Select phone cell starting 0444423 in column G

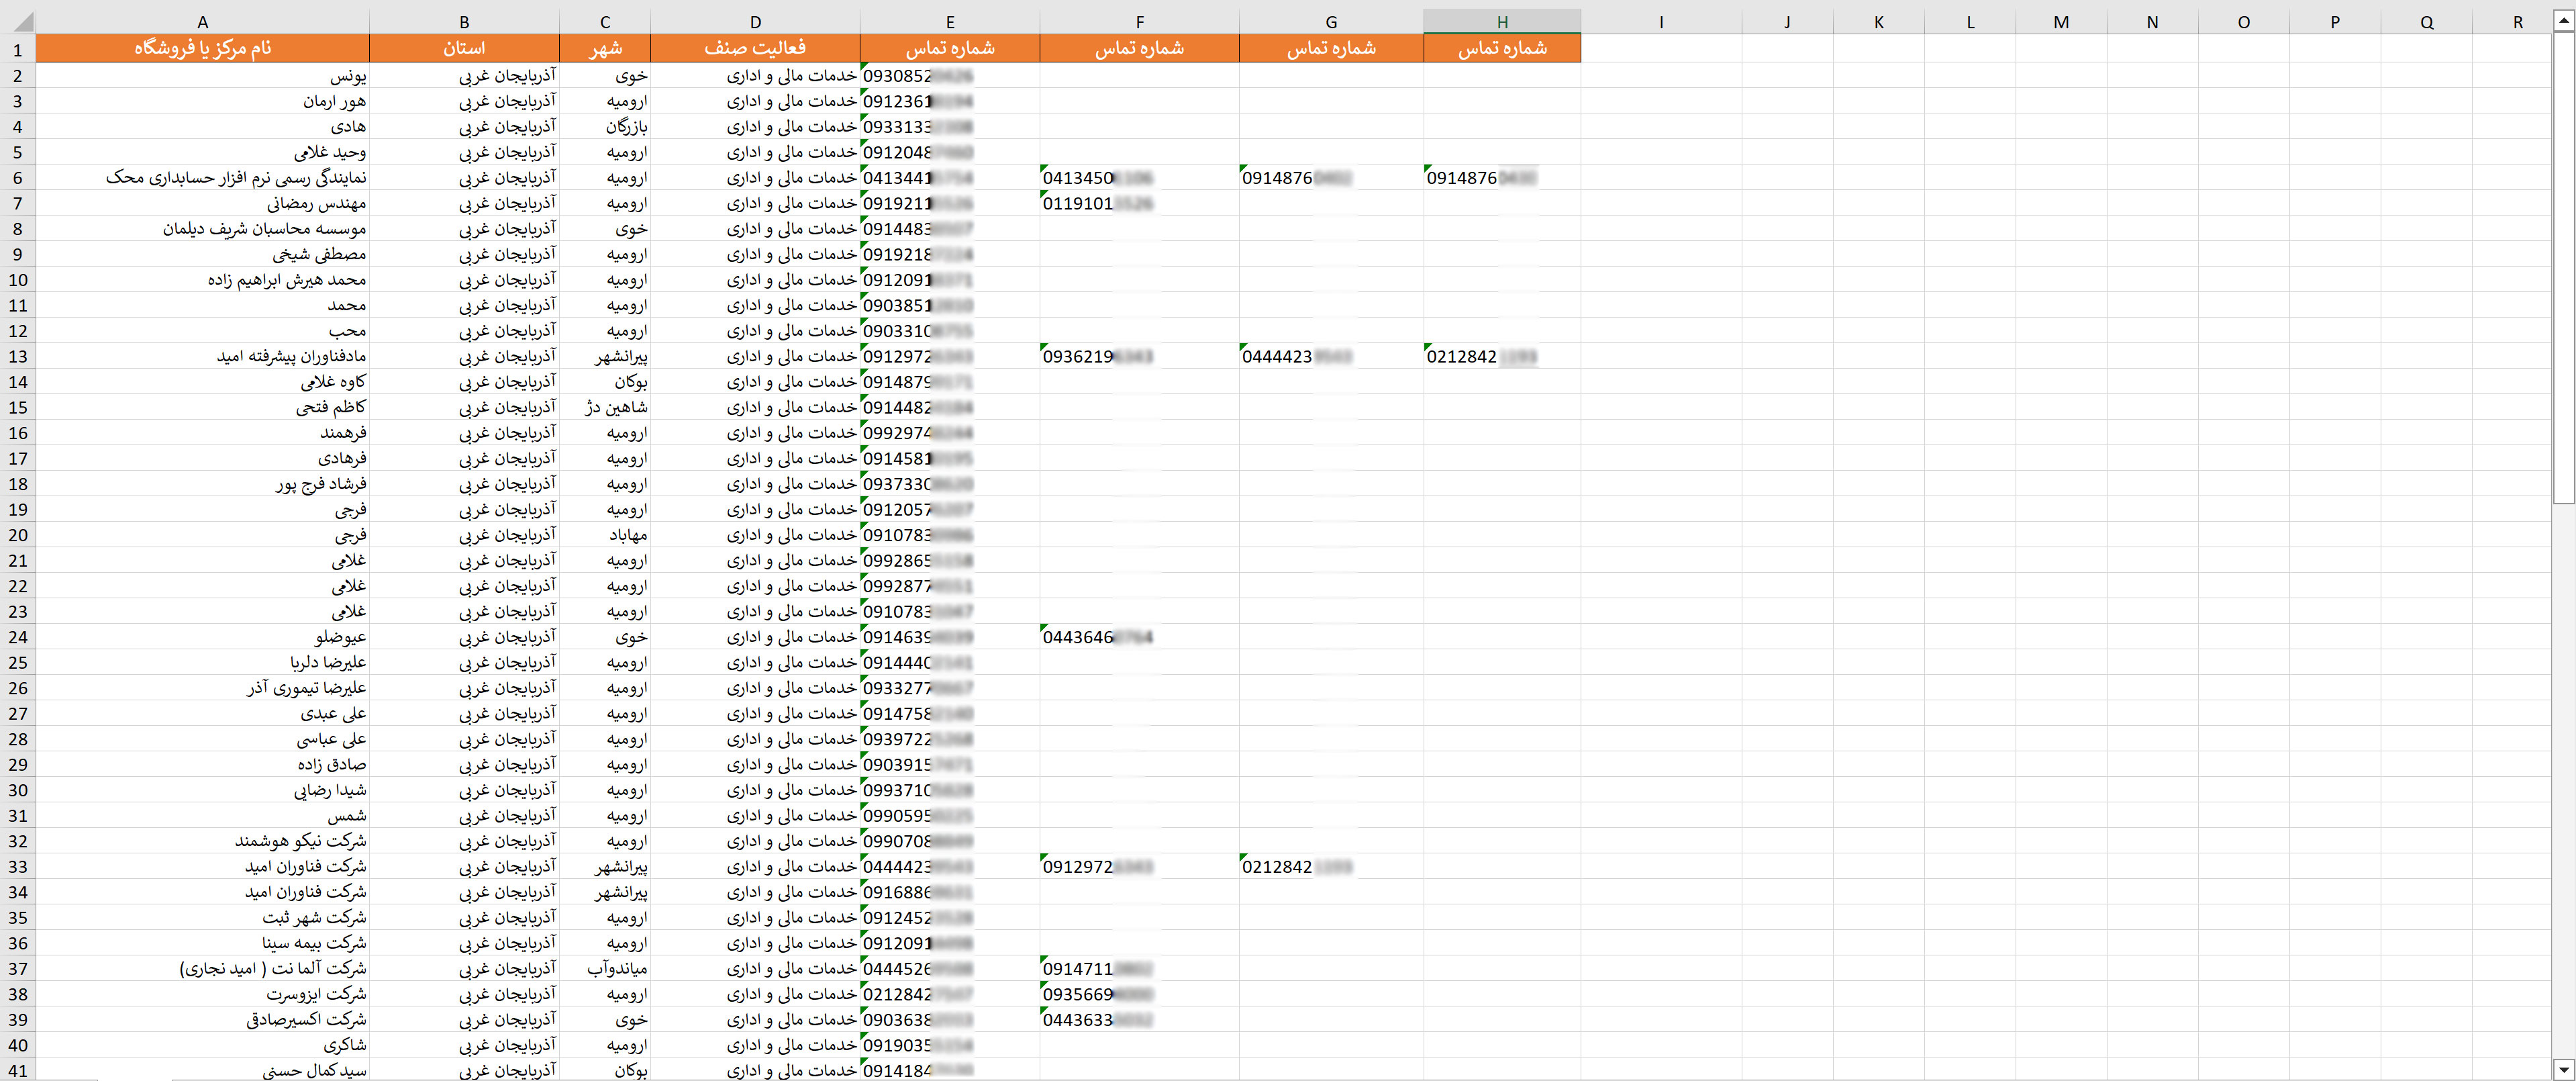[x=1331, y=356]
